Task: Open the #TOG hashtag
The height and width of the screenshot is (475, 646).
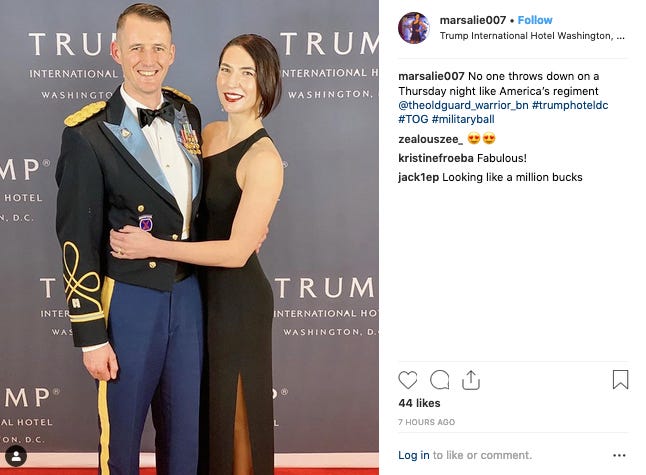Action: pos(413,119)
